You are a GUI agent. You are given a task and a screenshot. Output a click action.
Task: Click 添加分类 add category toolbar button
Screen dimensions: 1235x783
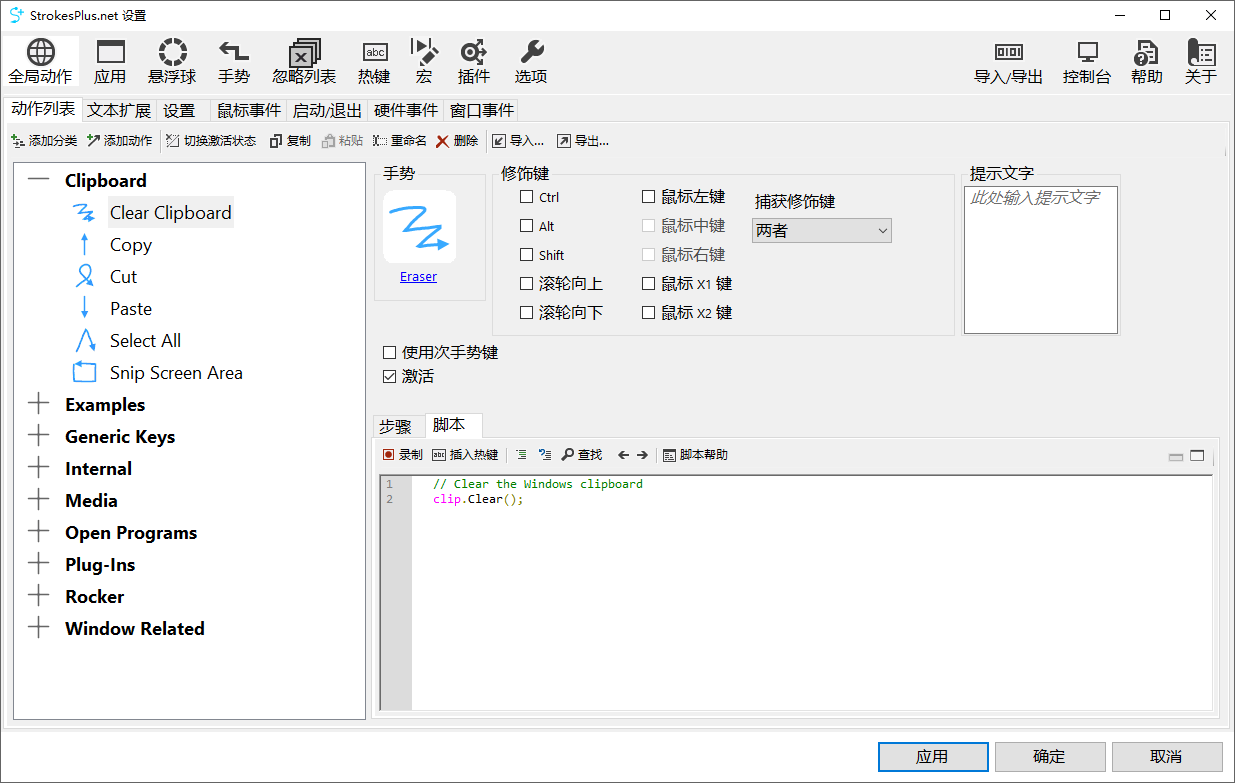tap(44, 141)
